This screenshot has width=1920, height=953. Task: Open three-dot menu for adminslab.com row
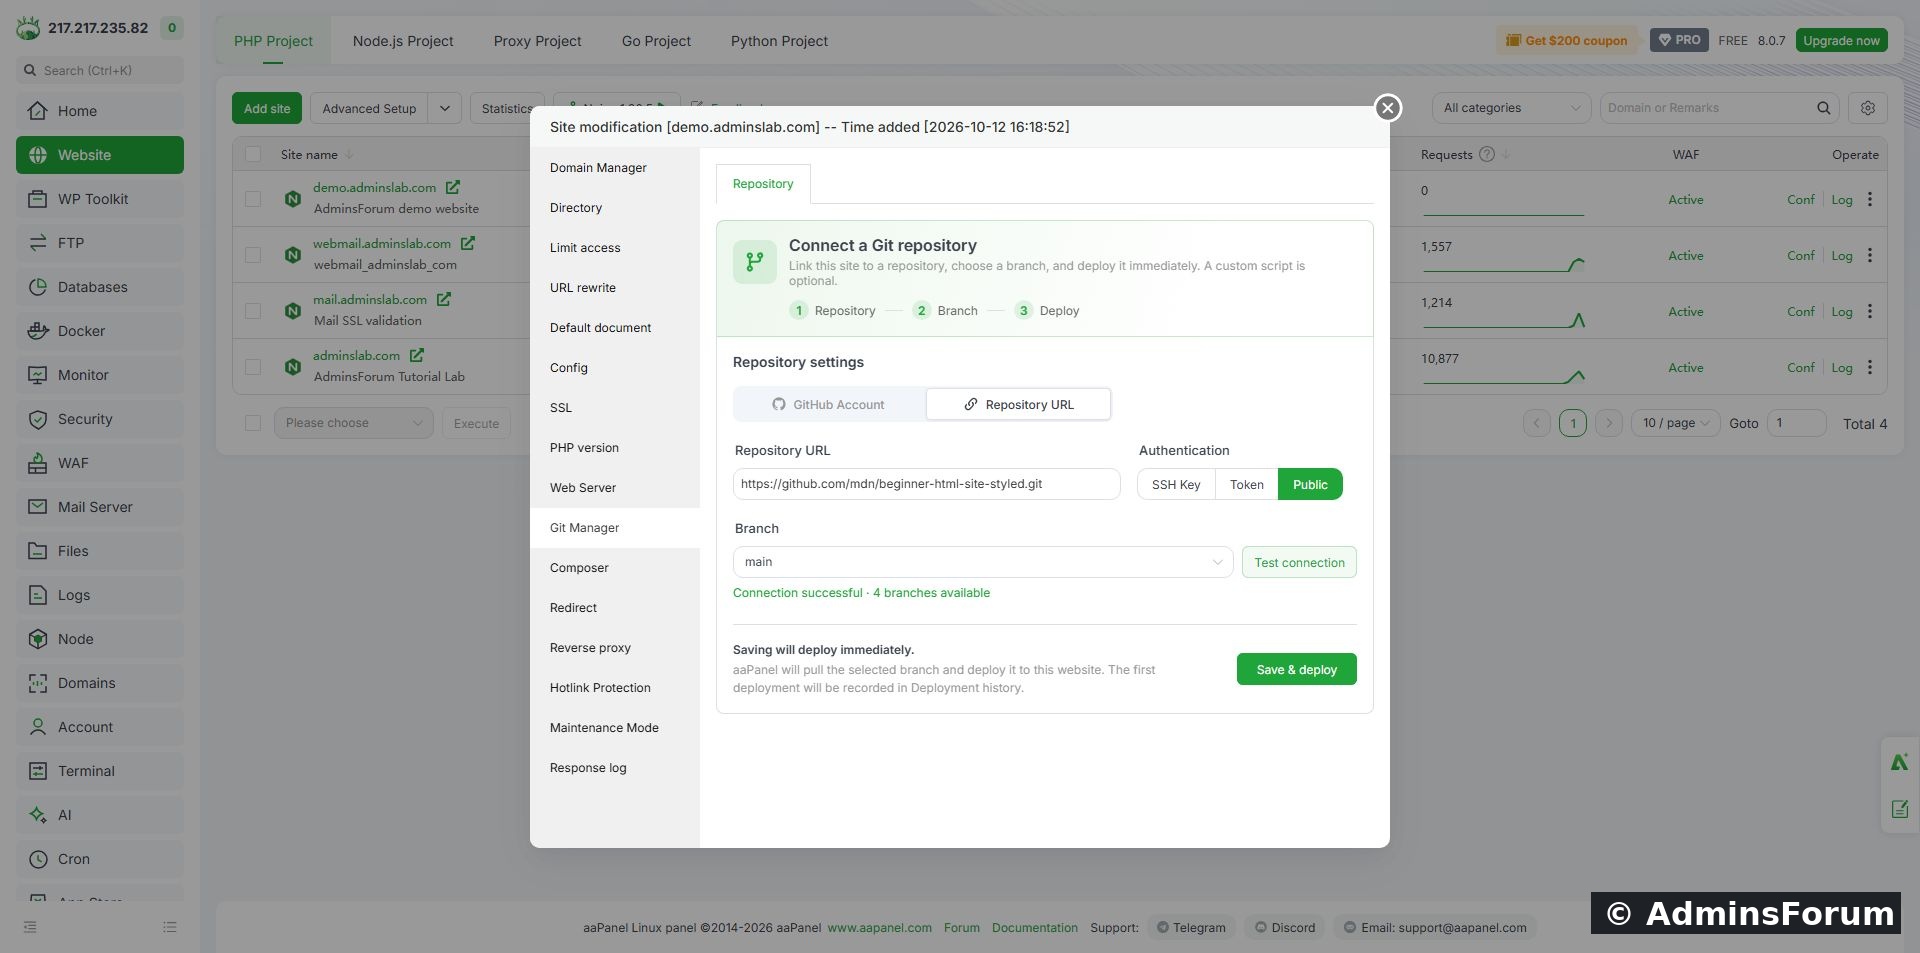pyautogui.click(x=1870, y=367)
